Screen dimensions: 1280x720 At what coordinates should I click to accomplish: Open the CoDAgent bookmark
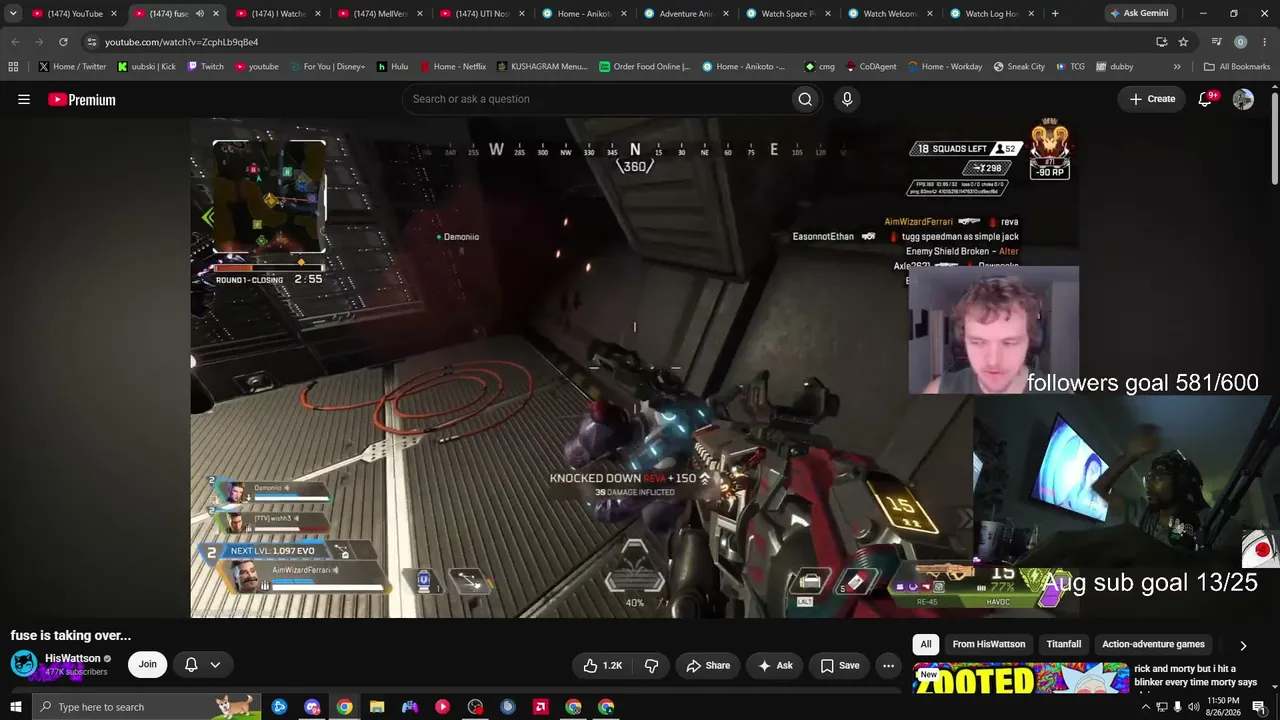[x=871, y=67]
